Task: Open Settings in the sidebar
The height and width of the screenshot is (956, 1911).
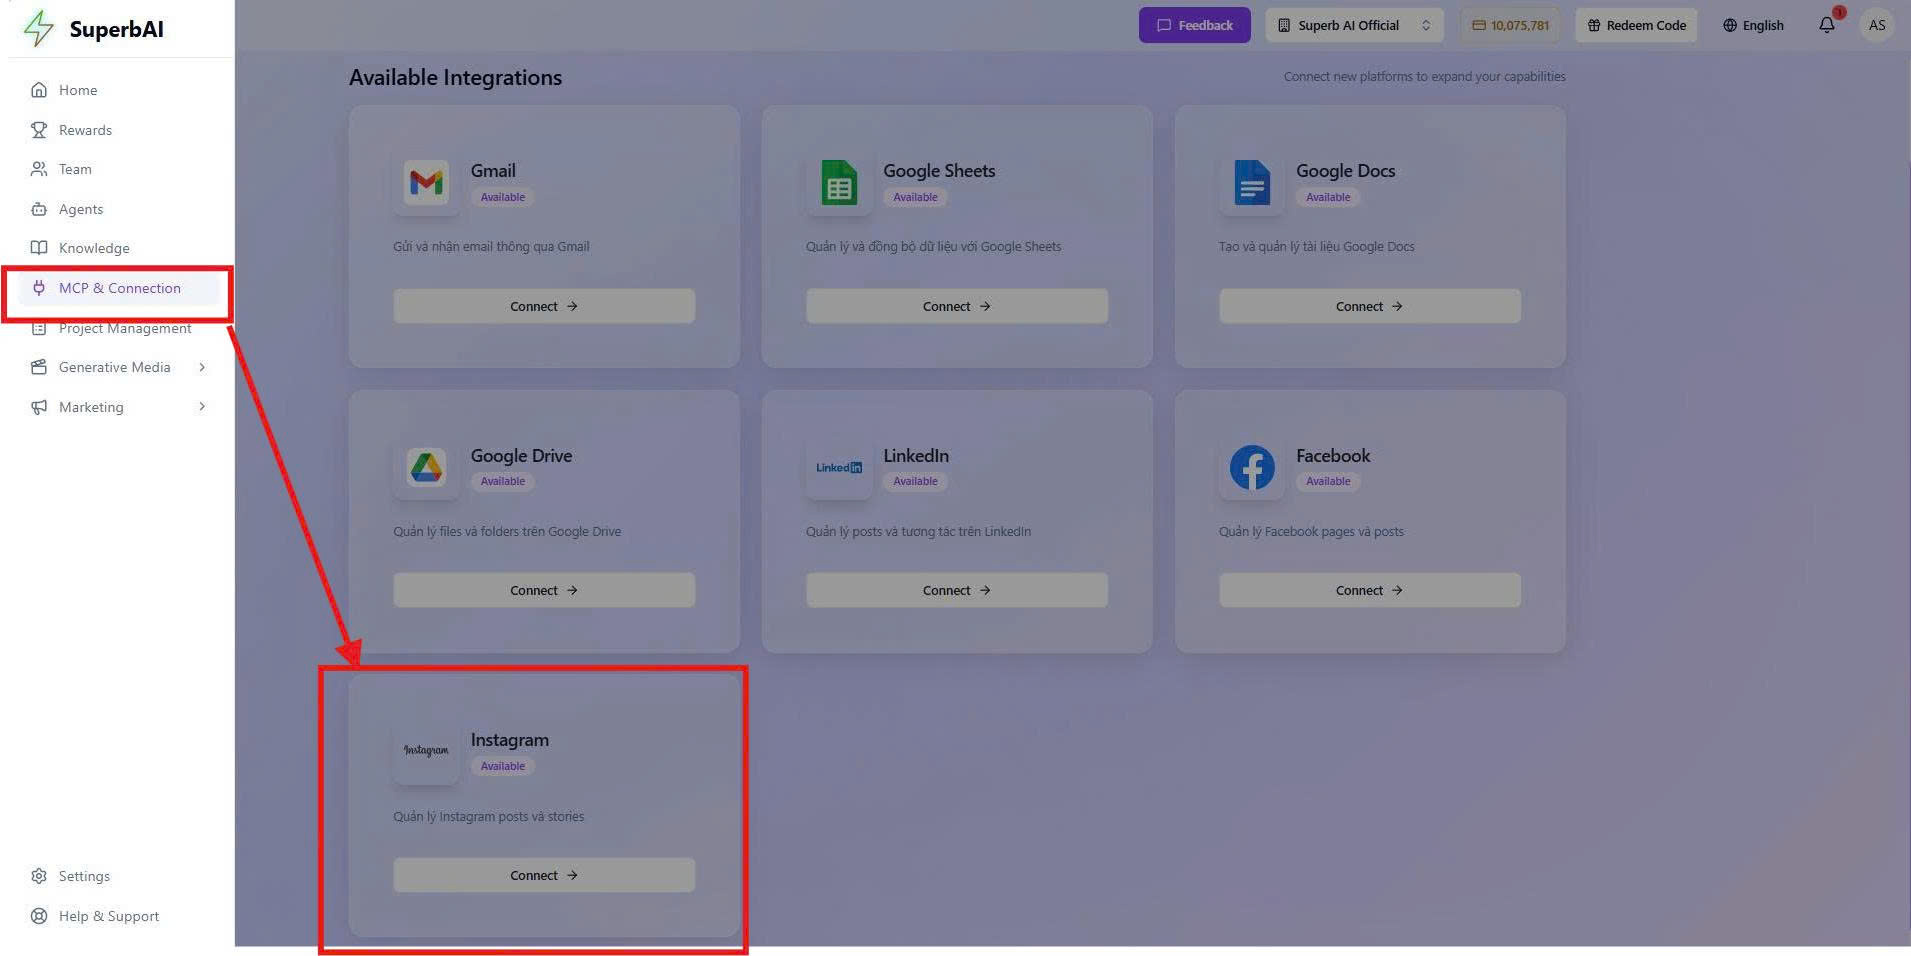Action: [x=84, y=876]
